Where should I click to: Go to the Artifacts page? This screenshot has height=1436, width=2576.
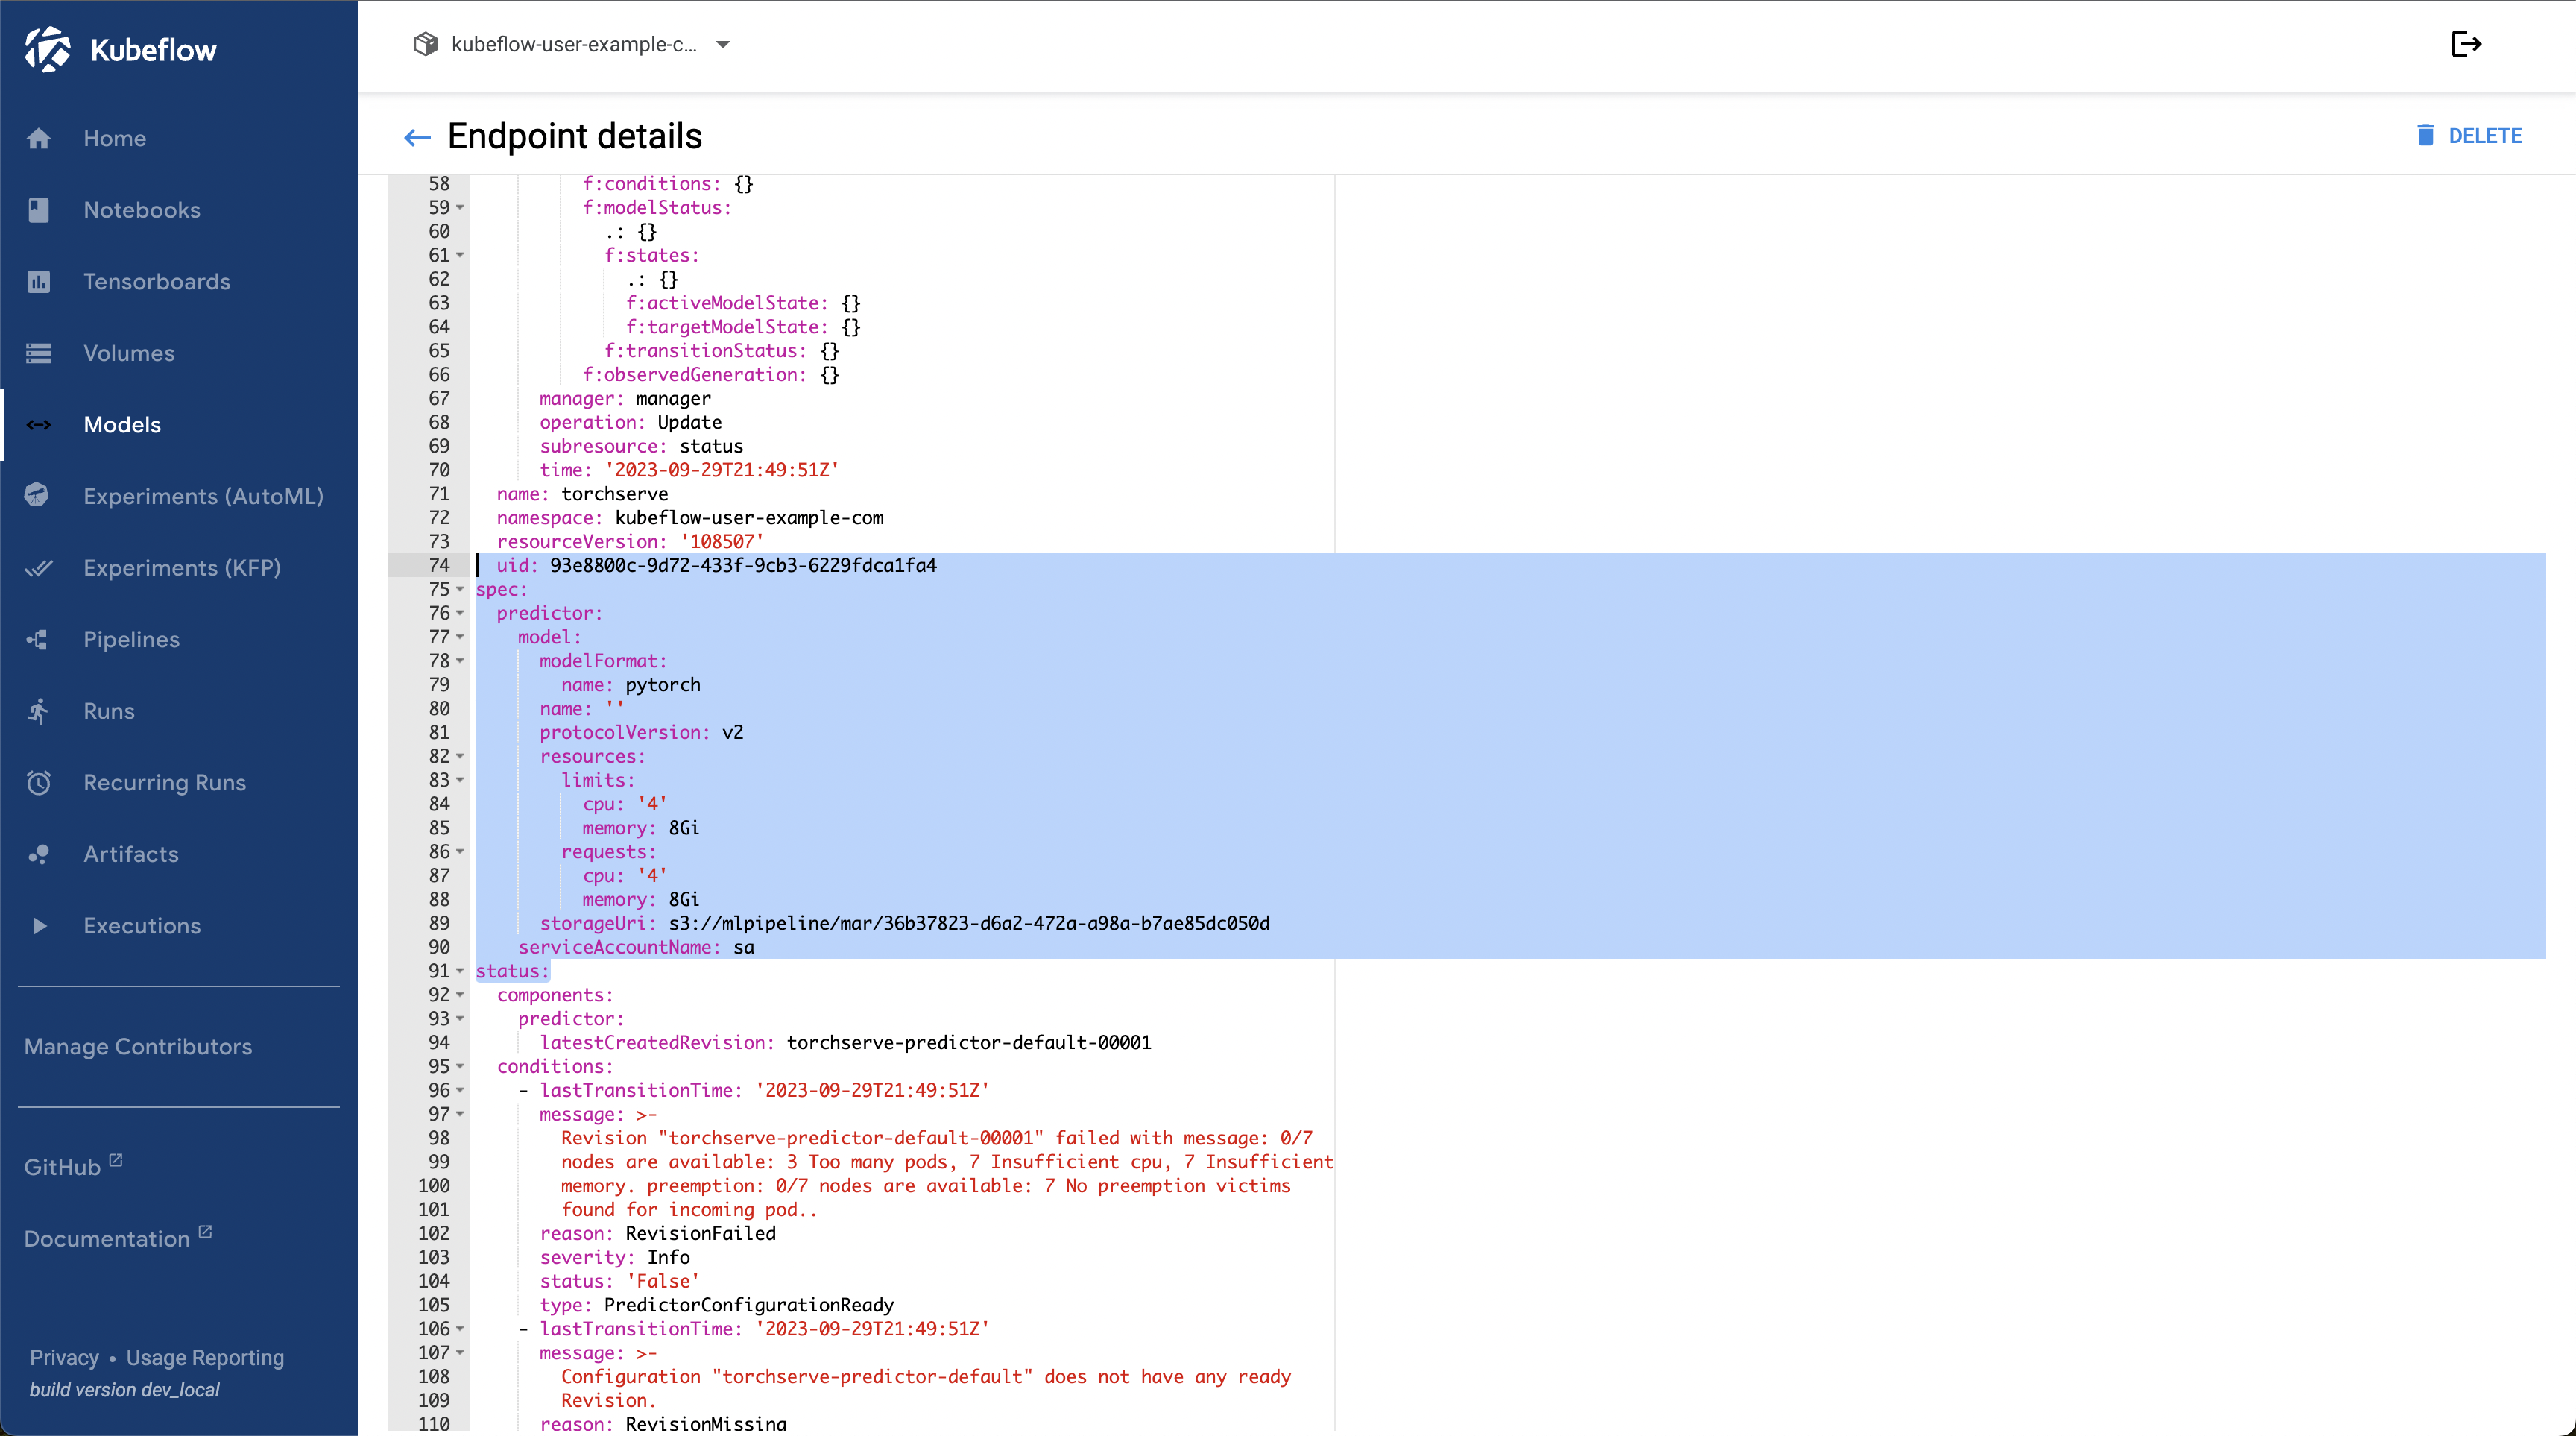coord(131,855)
